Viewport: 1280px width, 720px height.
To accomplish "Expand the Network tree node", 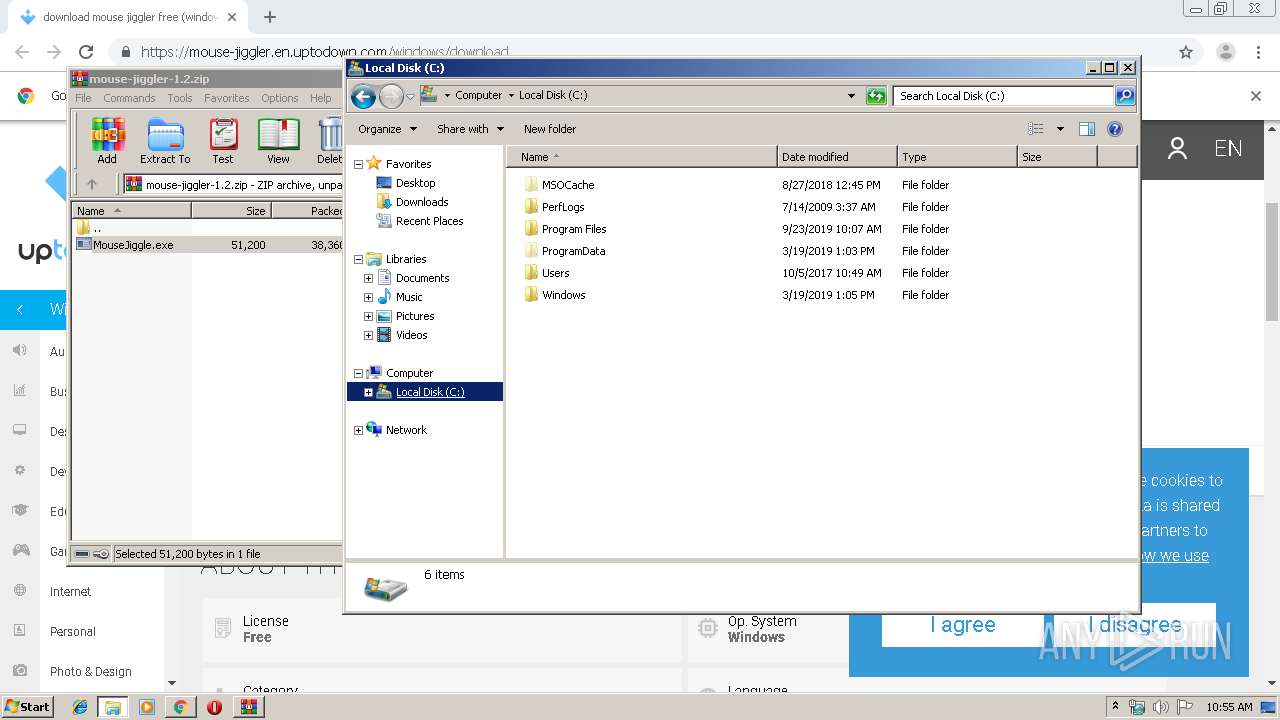I will (x=359, y=430).
